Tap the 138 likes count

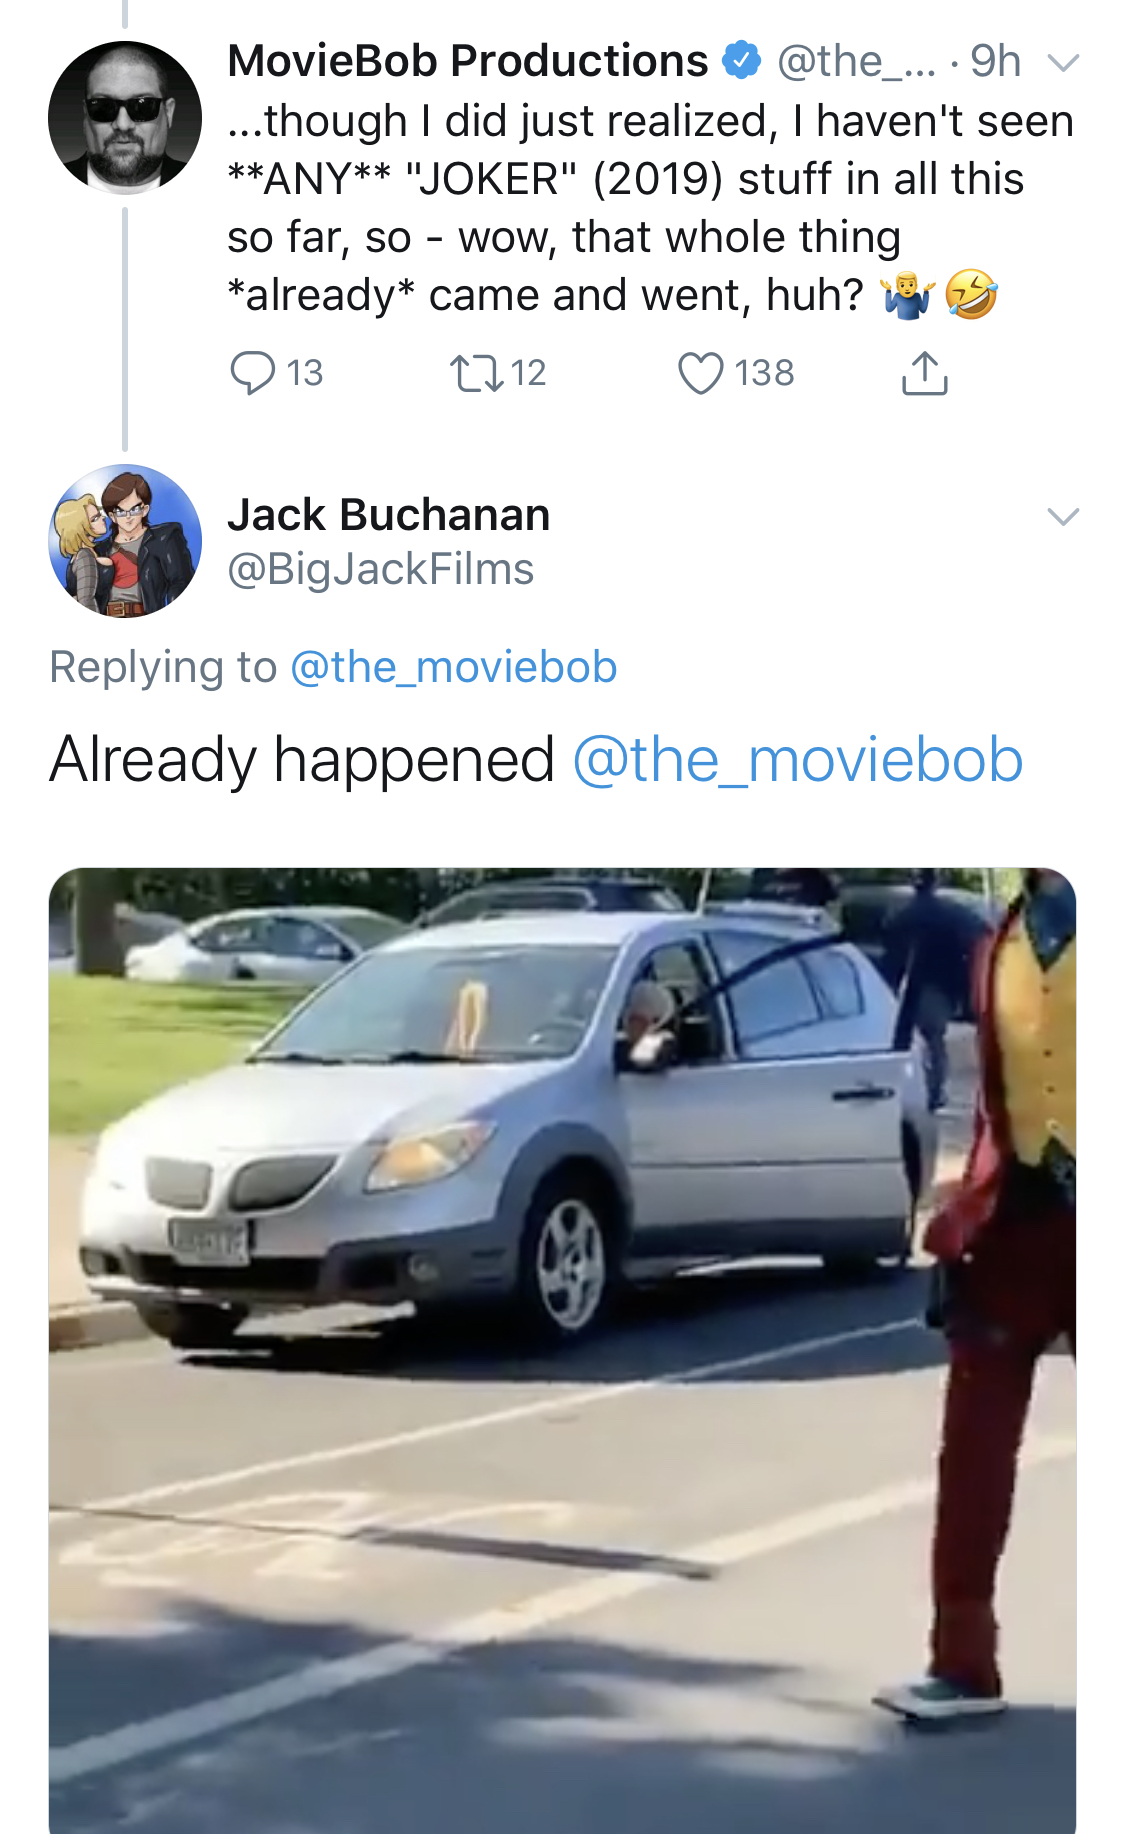764,373
